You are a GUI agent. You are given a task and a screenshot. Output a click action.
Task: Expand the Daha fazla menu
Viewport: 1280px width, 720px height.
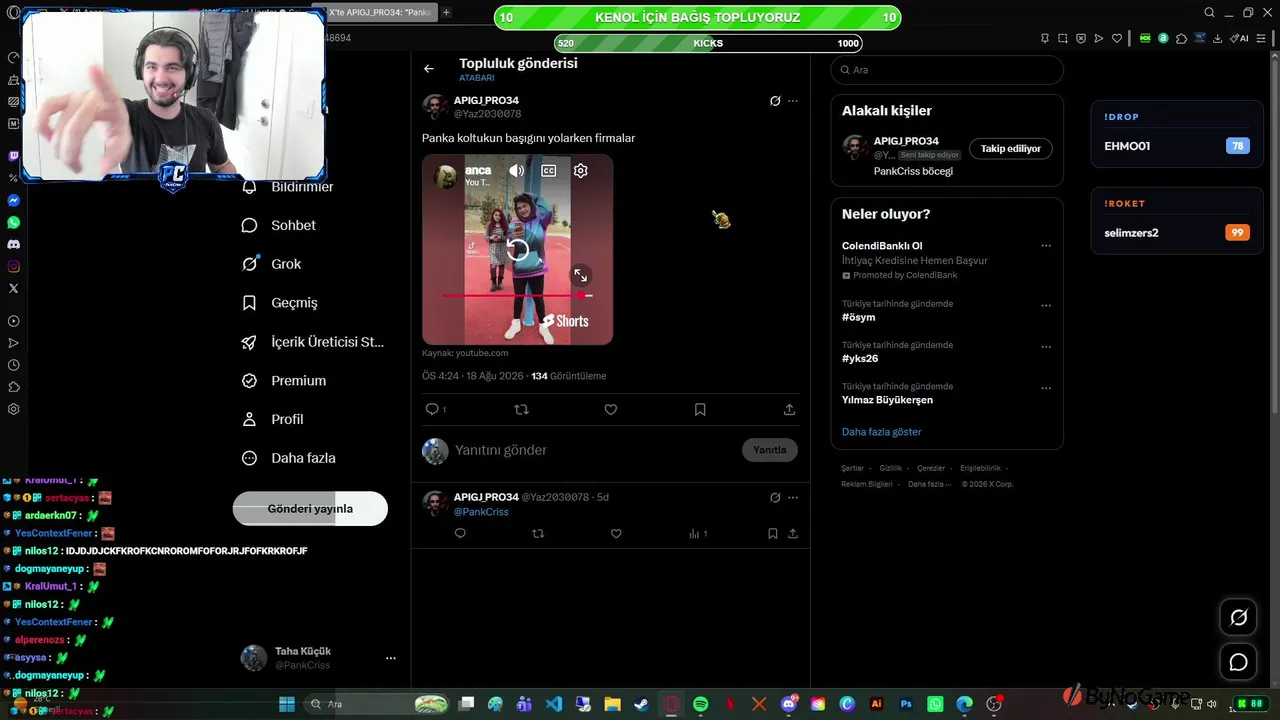pos(289,458)
